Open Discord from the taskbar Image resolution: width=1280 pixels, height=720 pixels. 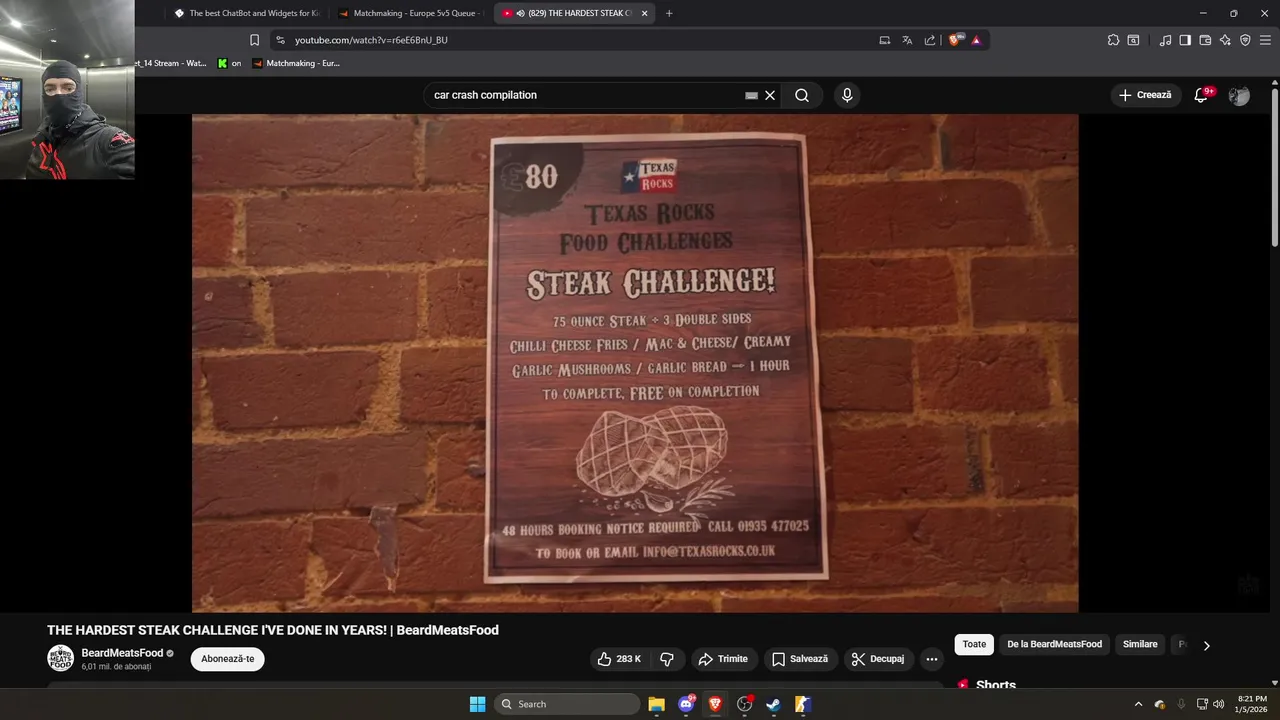686,704
